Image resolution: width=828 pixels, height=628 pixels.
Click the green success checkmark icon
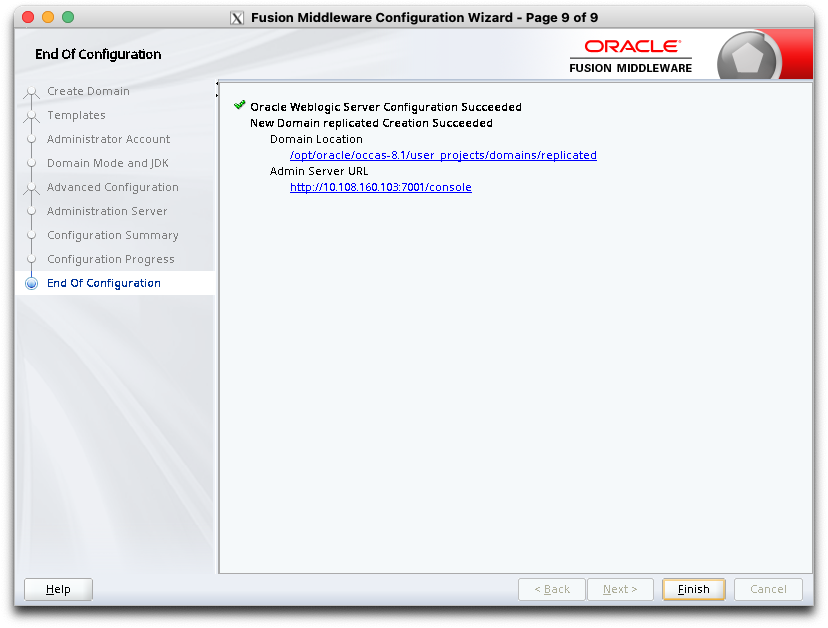[240, 105]
